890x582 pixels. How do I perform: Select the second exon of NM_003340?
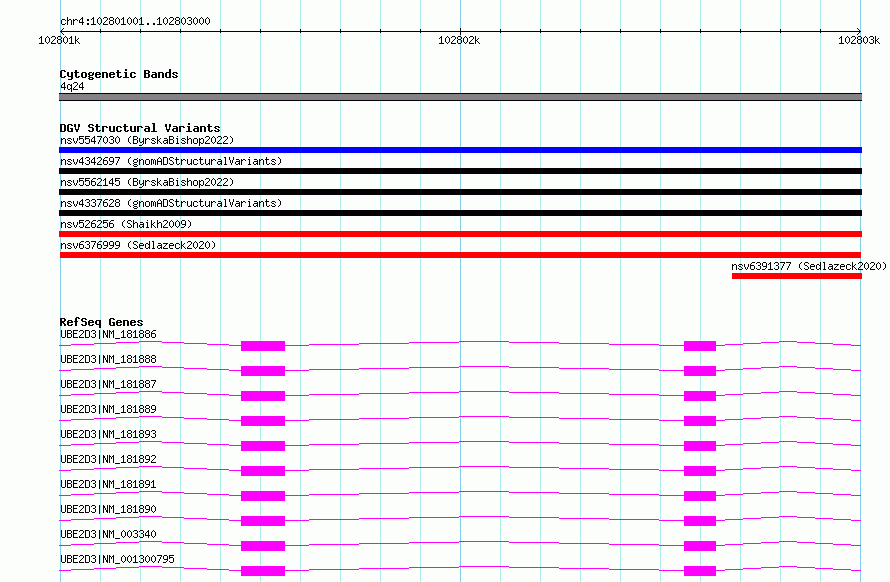pos(700,546)
